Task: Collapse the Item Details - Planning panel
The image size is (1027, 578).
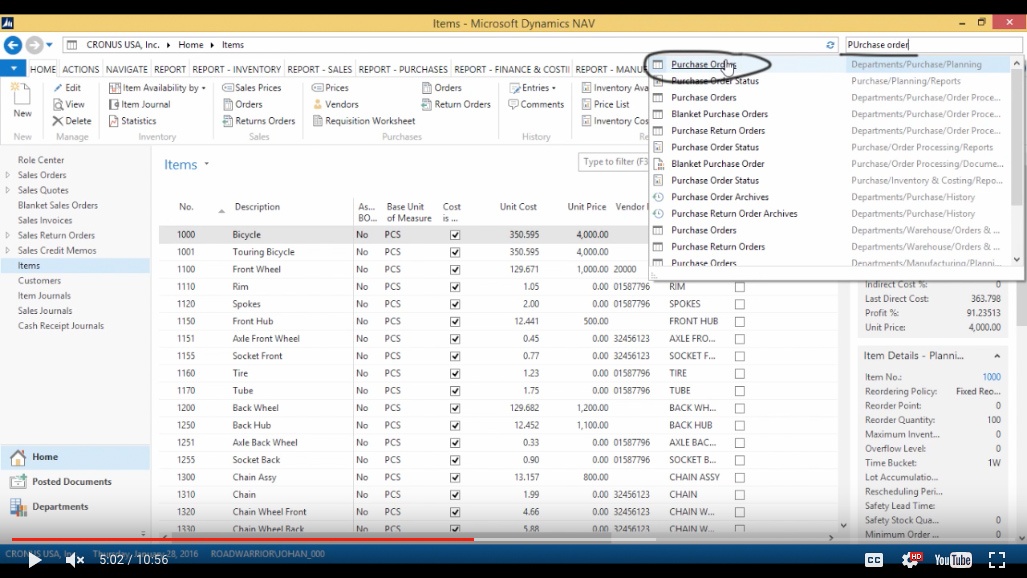Action: coord(997,356)
